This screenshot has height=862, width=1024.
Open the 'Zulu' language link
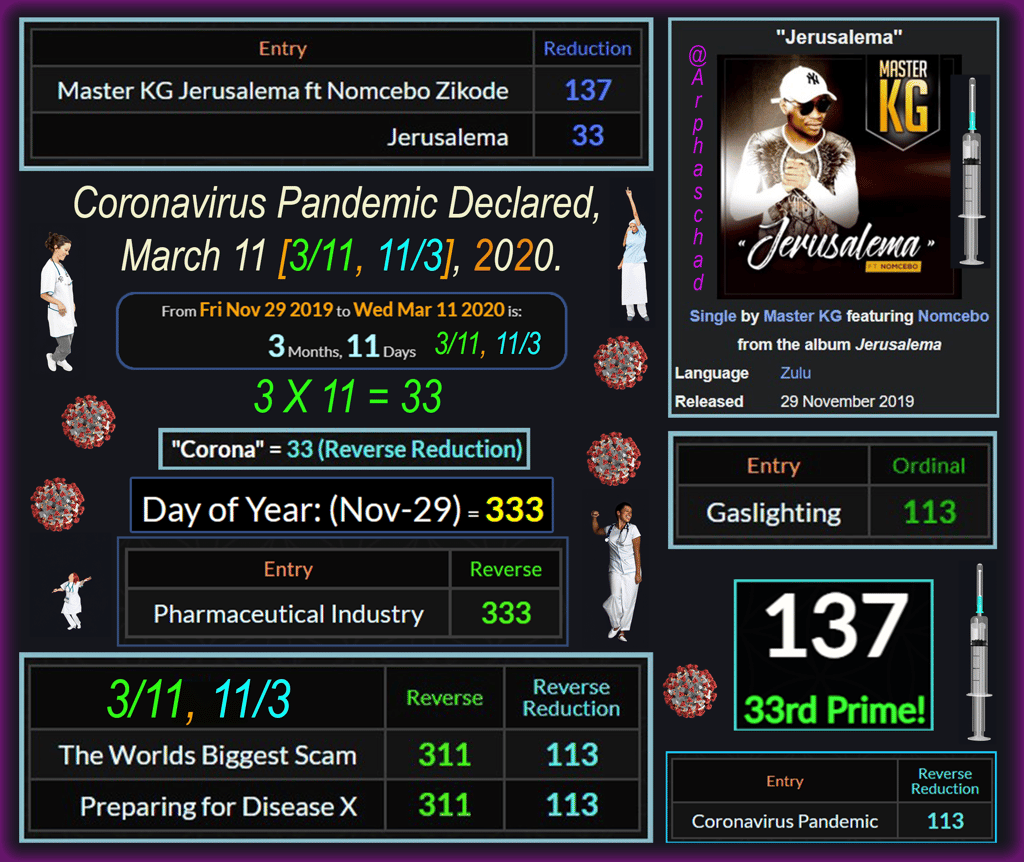coord(795,373)
